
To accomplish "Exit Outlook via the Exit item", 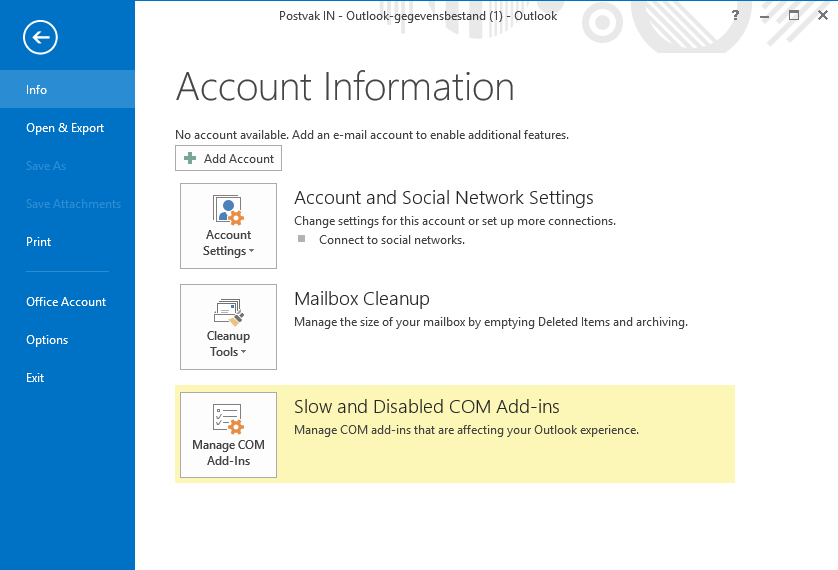I will click(x=67, y=378).
